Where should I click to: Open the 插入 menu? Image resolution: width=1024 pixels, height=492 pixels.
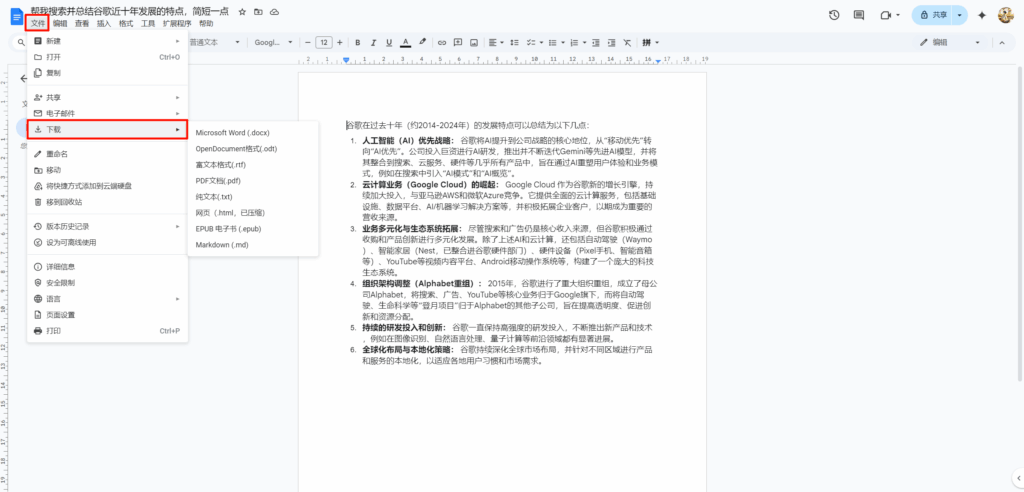point(104,24)
